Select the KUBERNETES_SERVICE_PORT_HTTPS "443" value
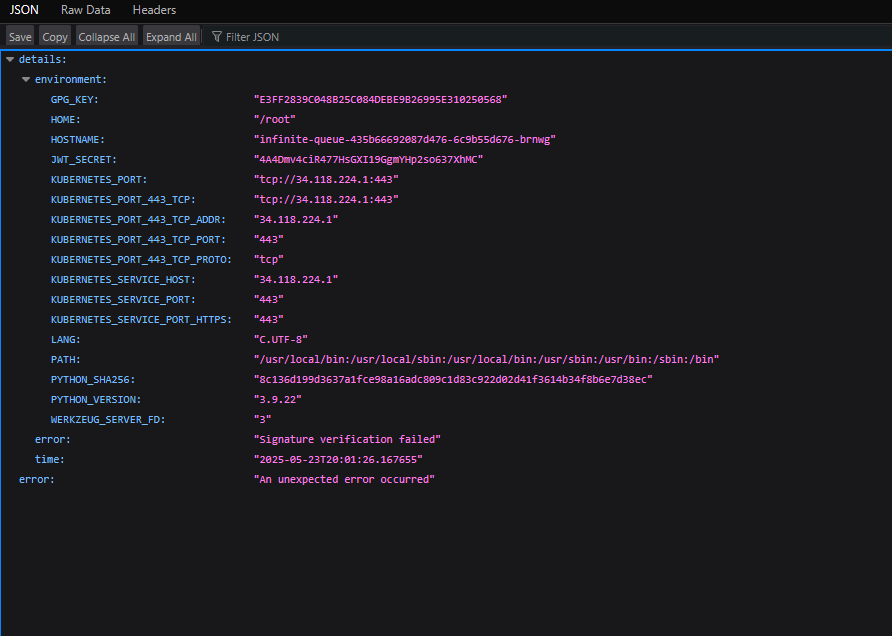The width and height of the screenshot is (892, 636). pyautogui.click(x=269, y=320)
